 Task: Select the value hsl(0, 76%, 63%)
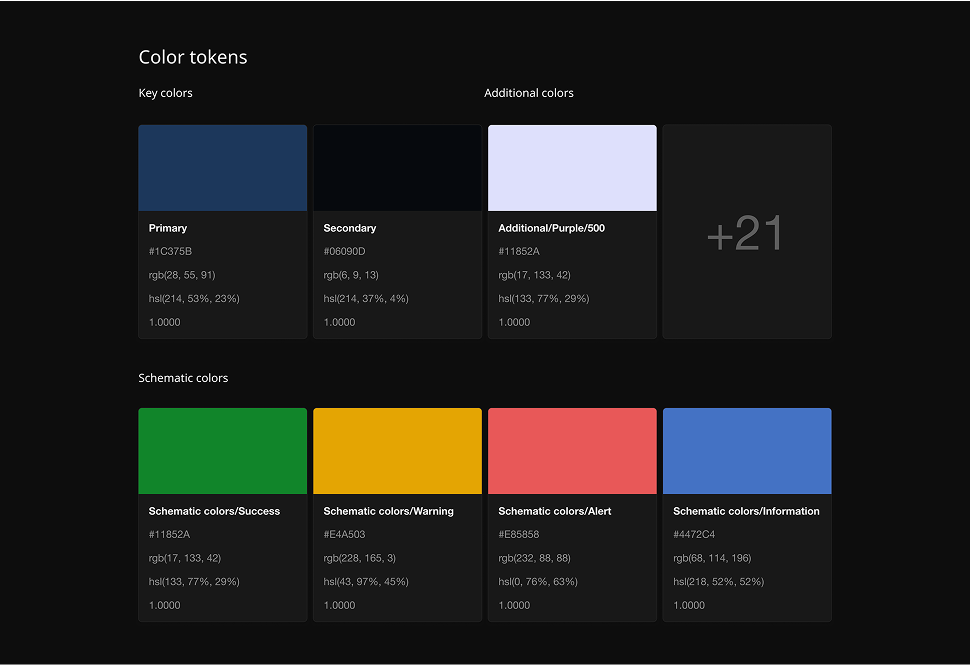coord(538,581)
